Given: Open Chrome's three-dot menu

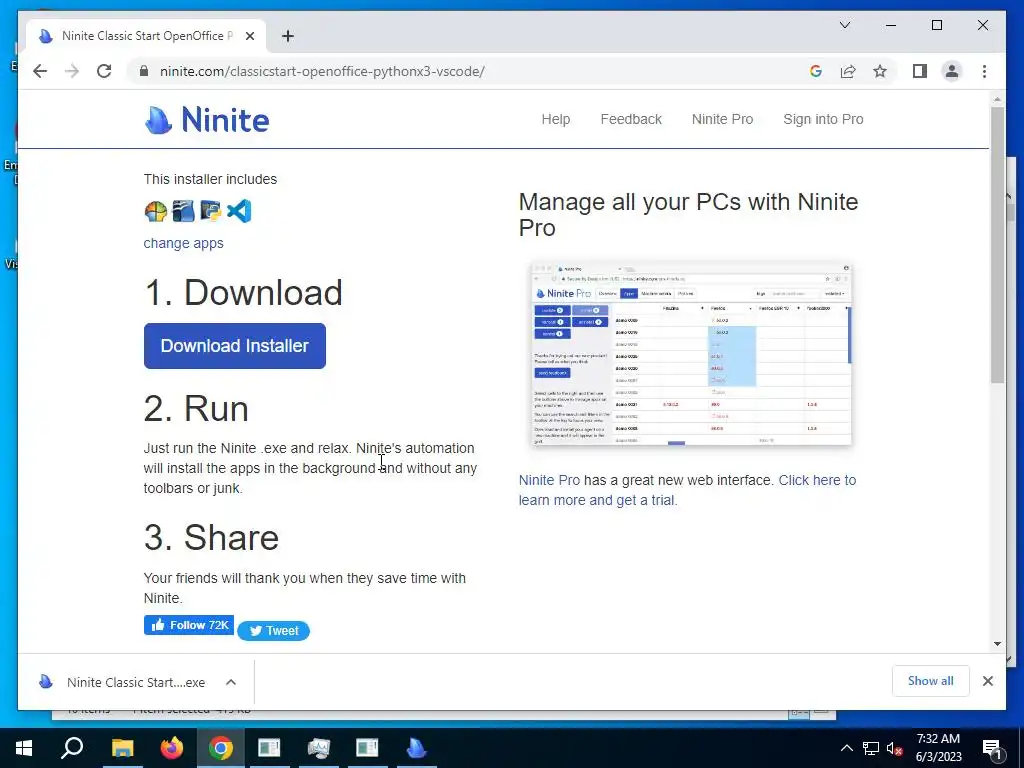Looking at the screenshot, I should click(984, 71).
